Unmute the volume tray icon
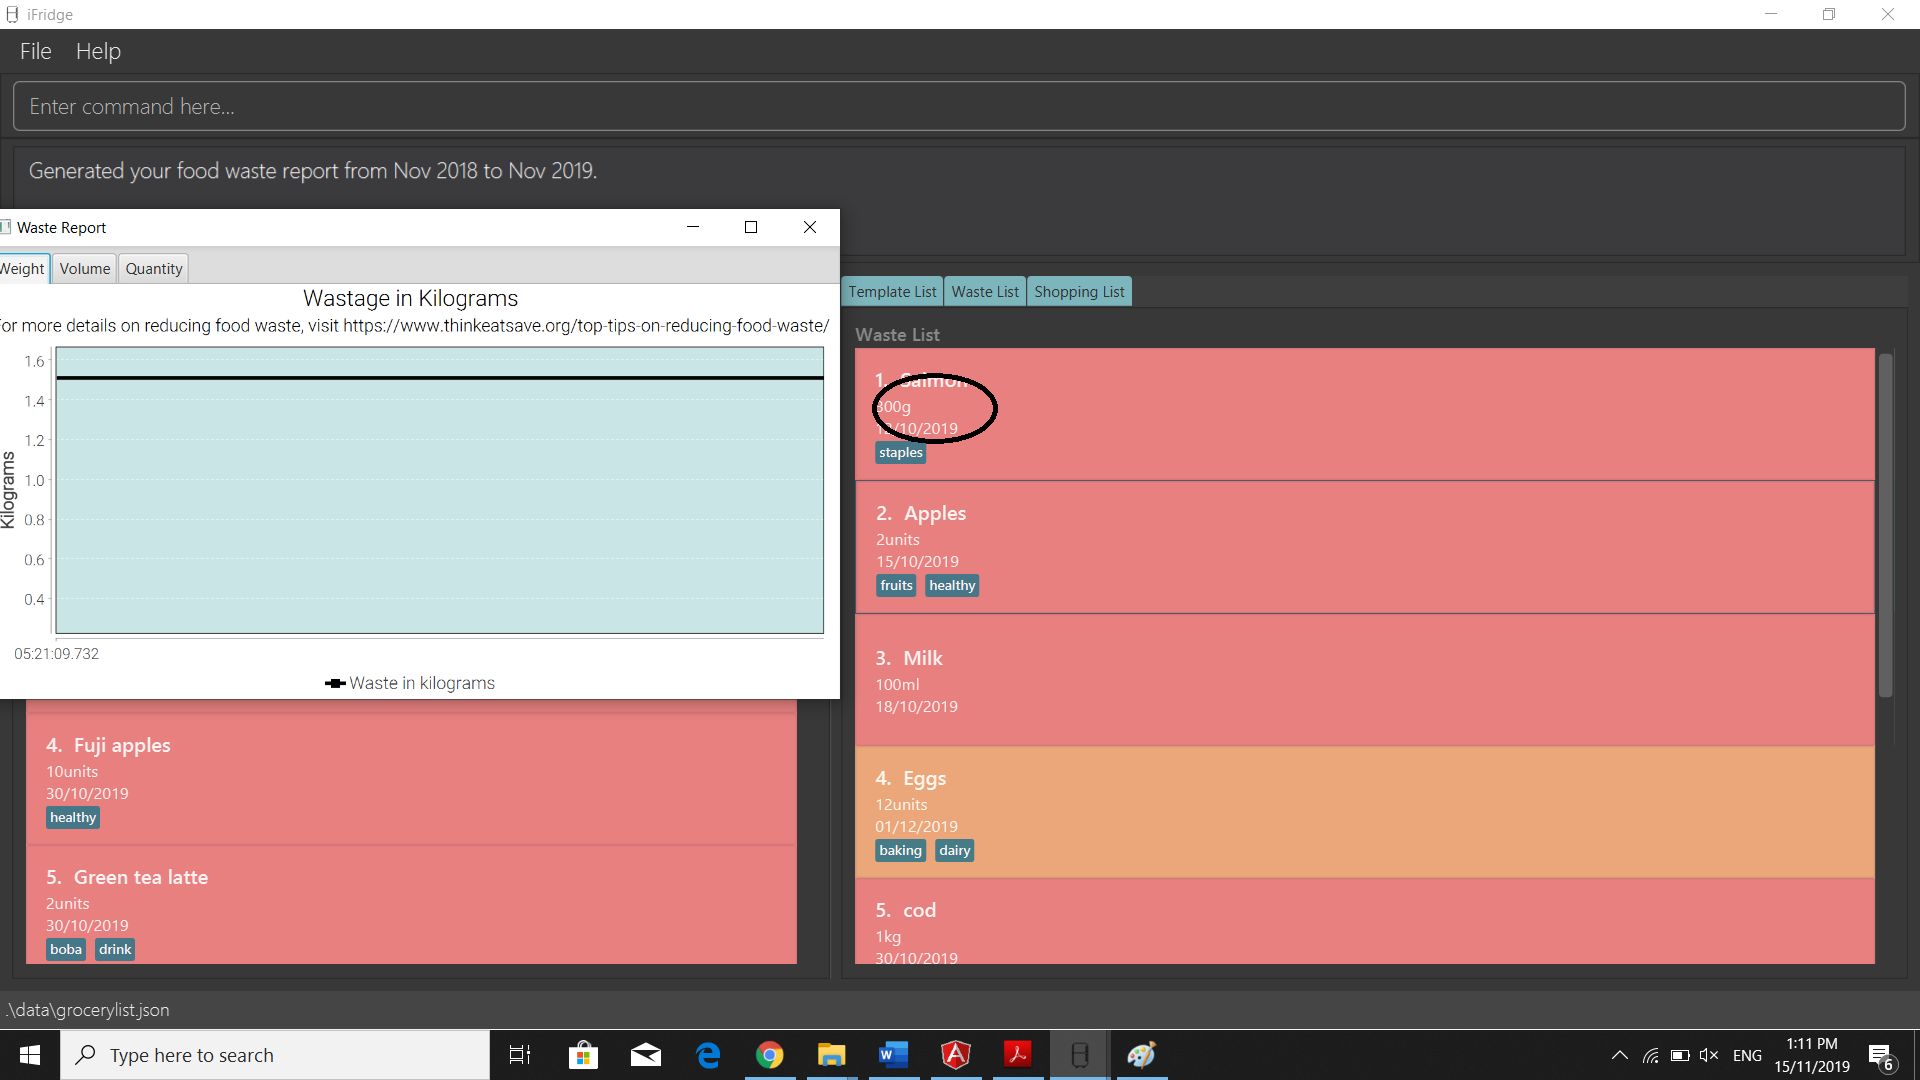 pyautogui.click(x=1709, y=1055)
